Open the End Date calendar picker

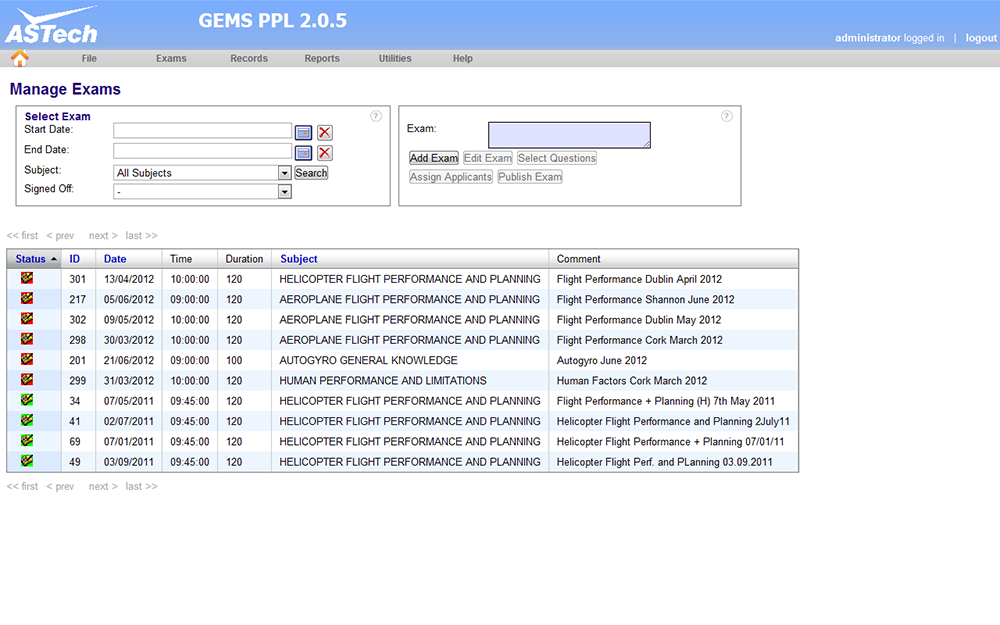coord(304,152)
